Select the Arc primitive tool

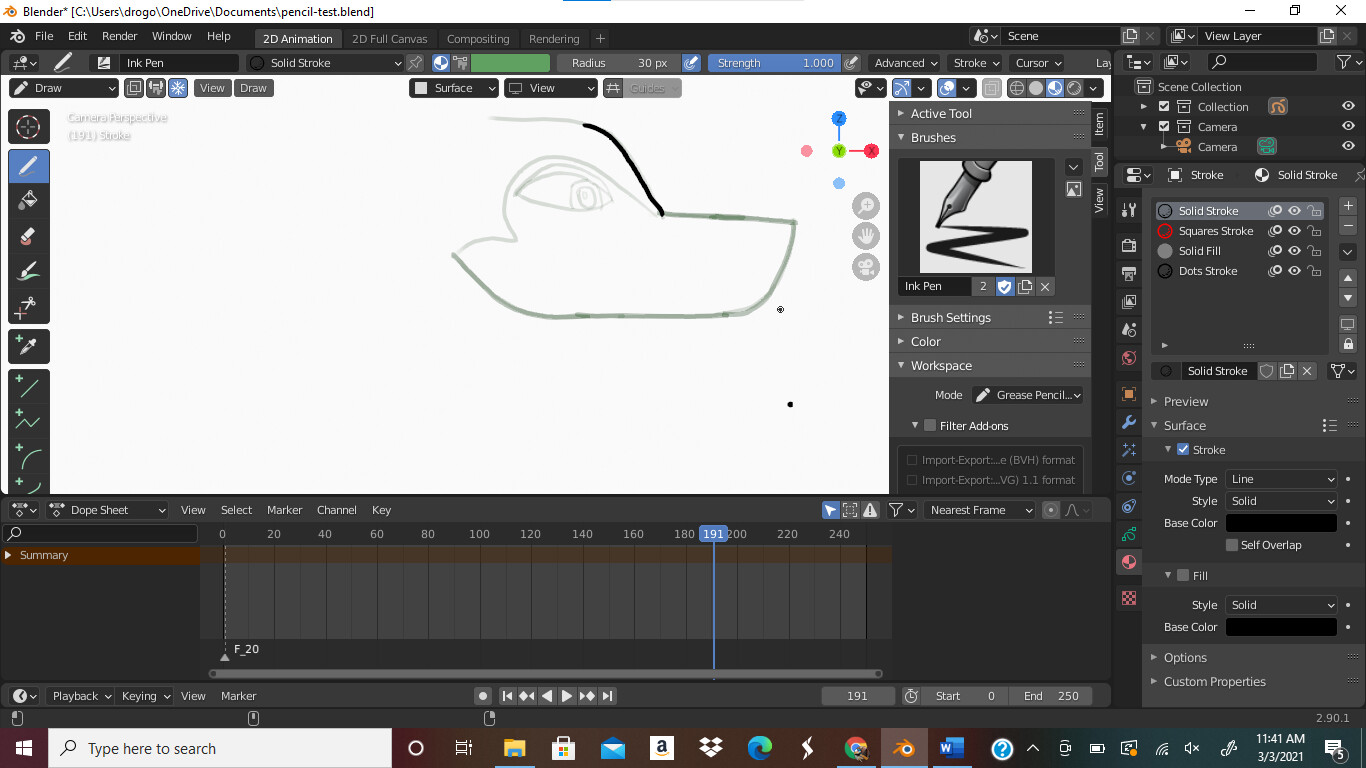pyautogui.click(x=29, y=456)
